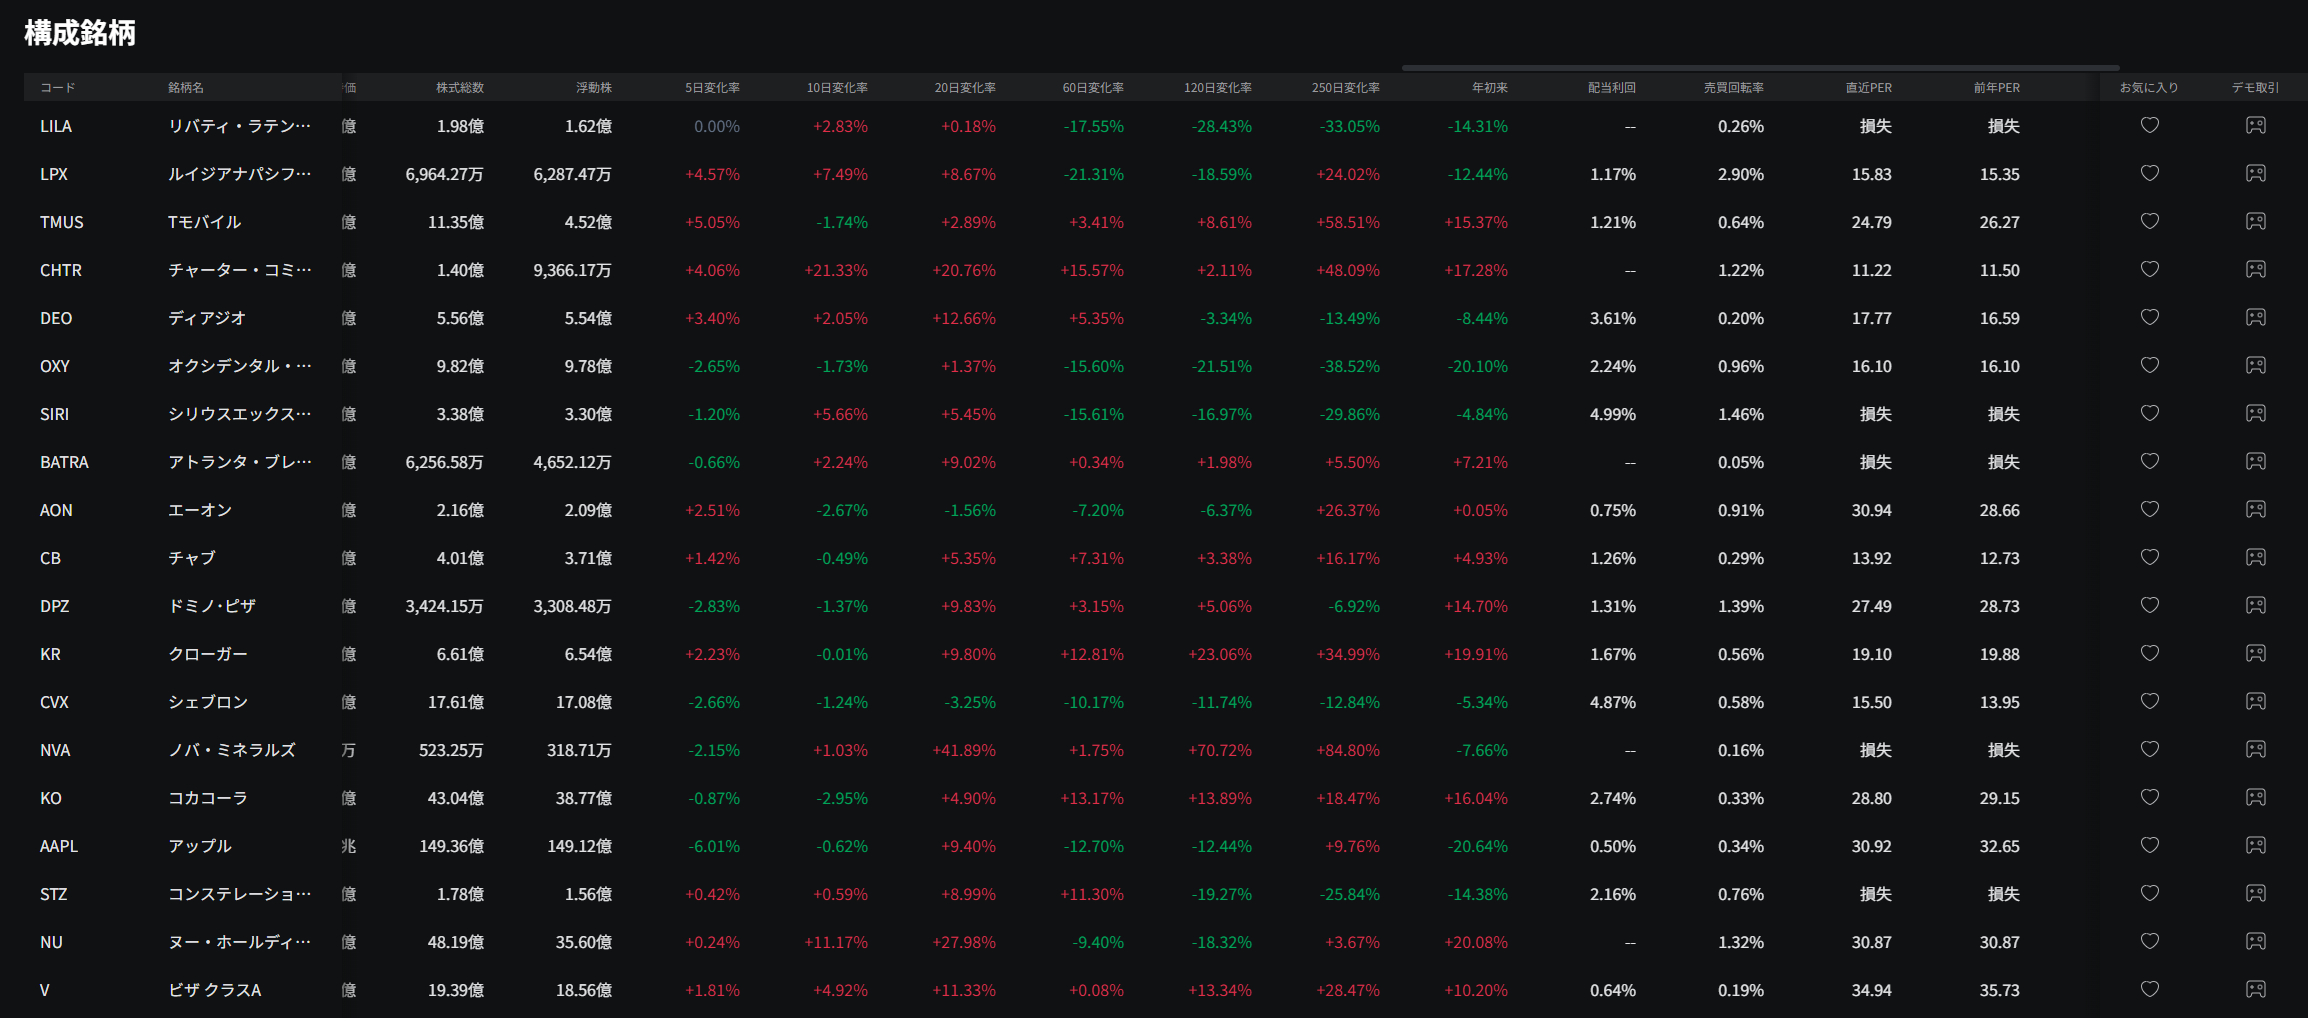
Task: Open the コカコーラ stock
Action: [208, 798]
